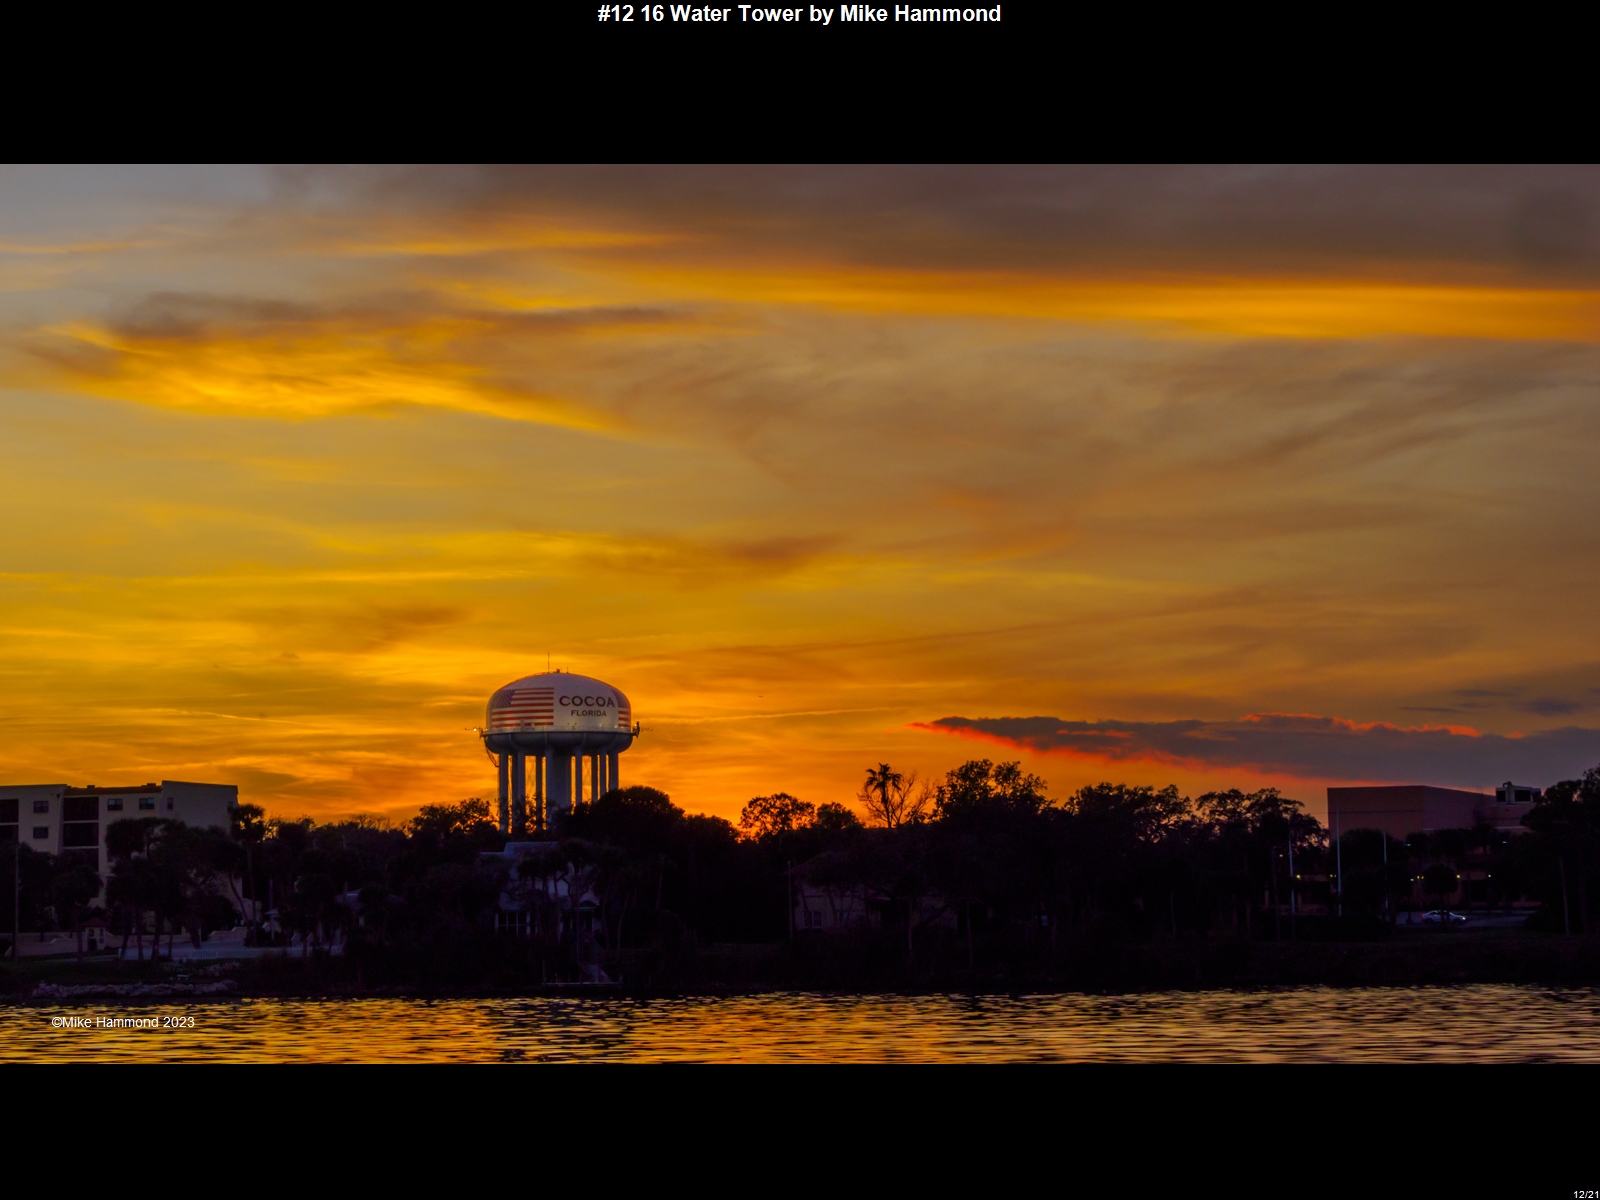Viewport: 1600px width, 1200px height.
Task: Click the "#12" number in the title
Action: point(615,14)
